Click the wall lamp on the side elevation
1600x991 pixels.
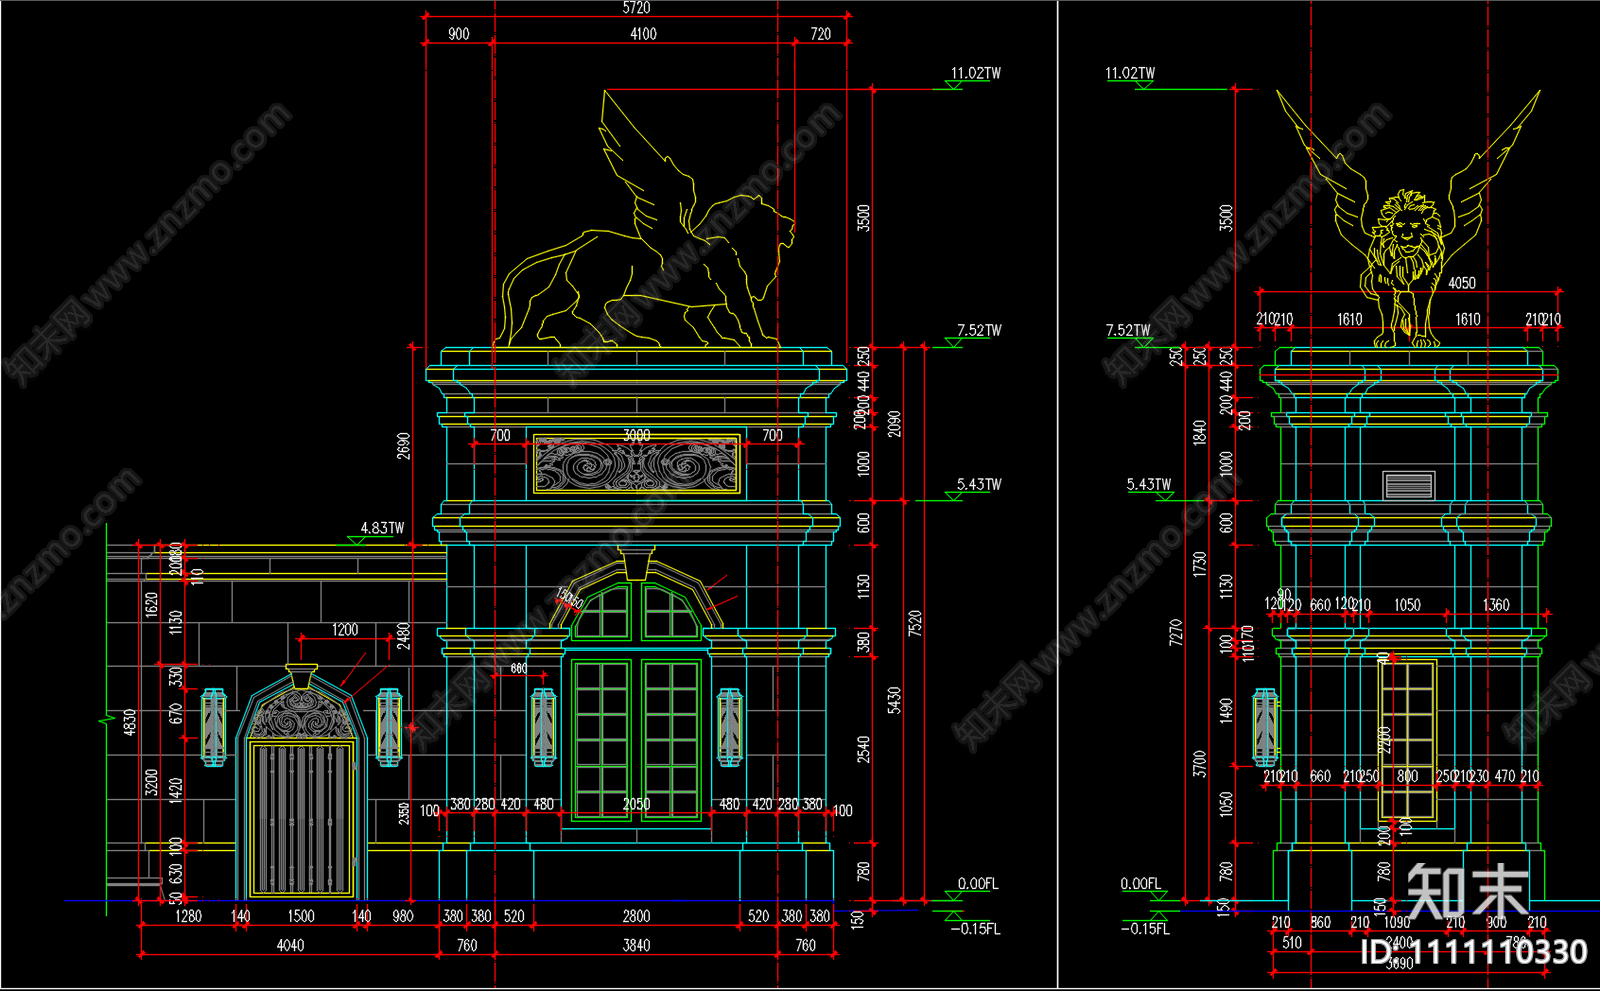(x=1265, y=728)
